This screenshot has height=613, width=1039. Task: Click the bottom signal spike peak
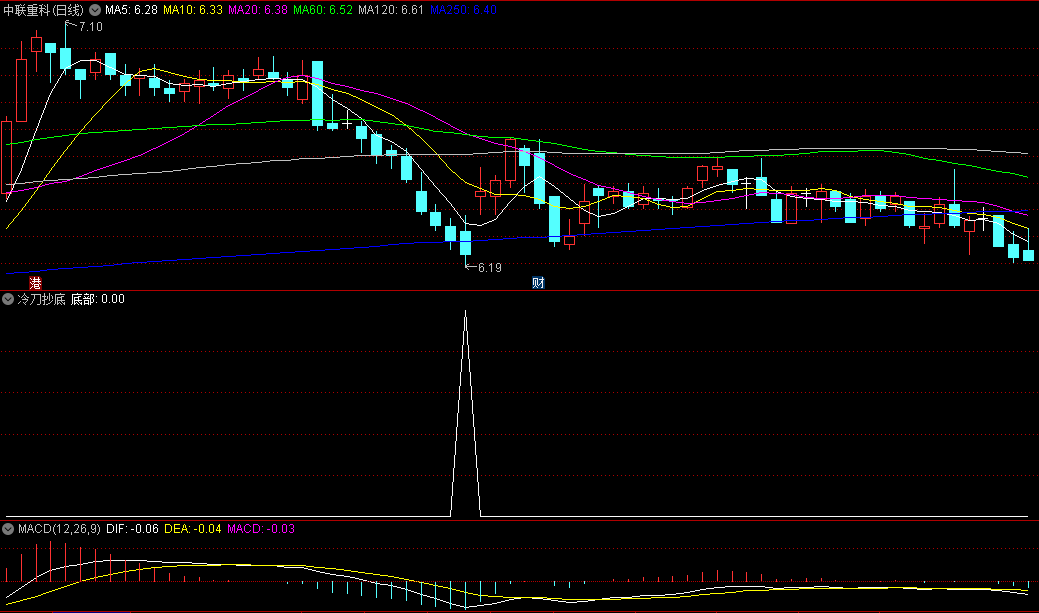tap(466, 313)
